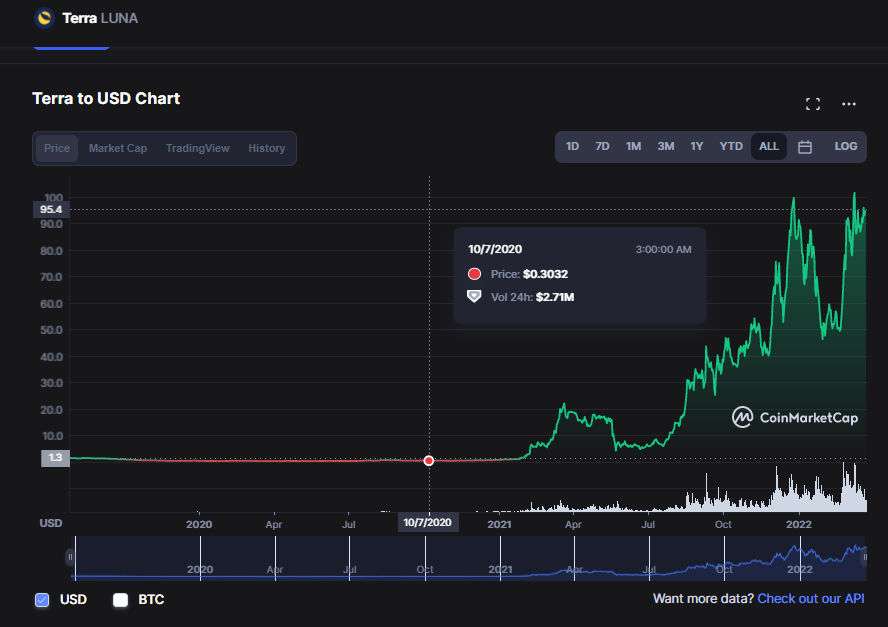Open the Check out our API link
The height and width of the screenshot is (627, 888).
pyautogui.click(x=810, y=599)
